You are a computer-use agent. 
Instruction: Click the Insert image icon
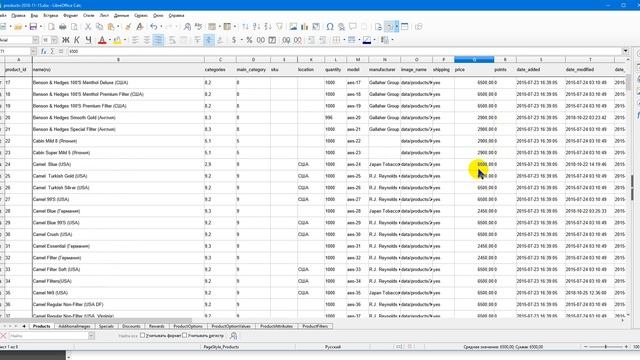(x=293, y=27)
